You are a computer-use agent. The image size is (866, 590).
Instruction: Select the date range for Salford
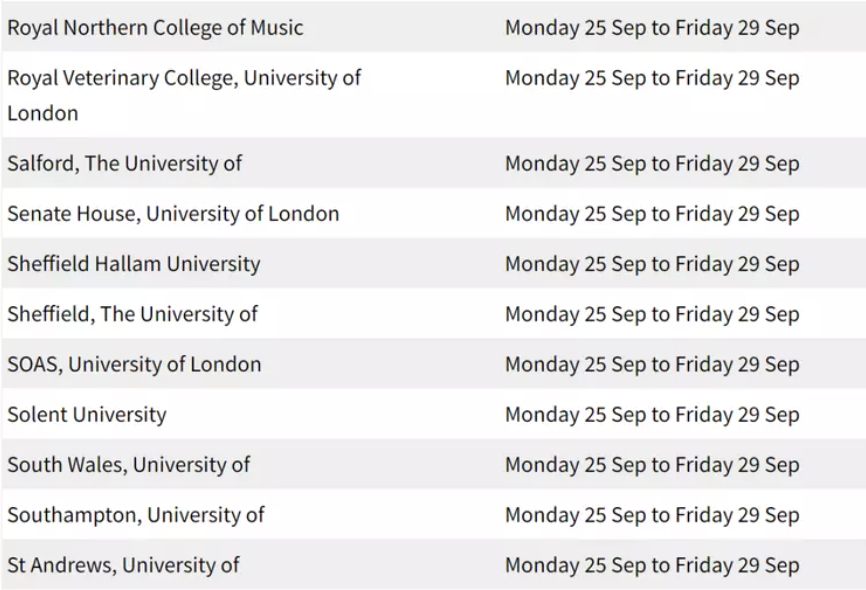click(x=652, y=164)
